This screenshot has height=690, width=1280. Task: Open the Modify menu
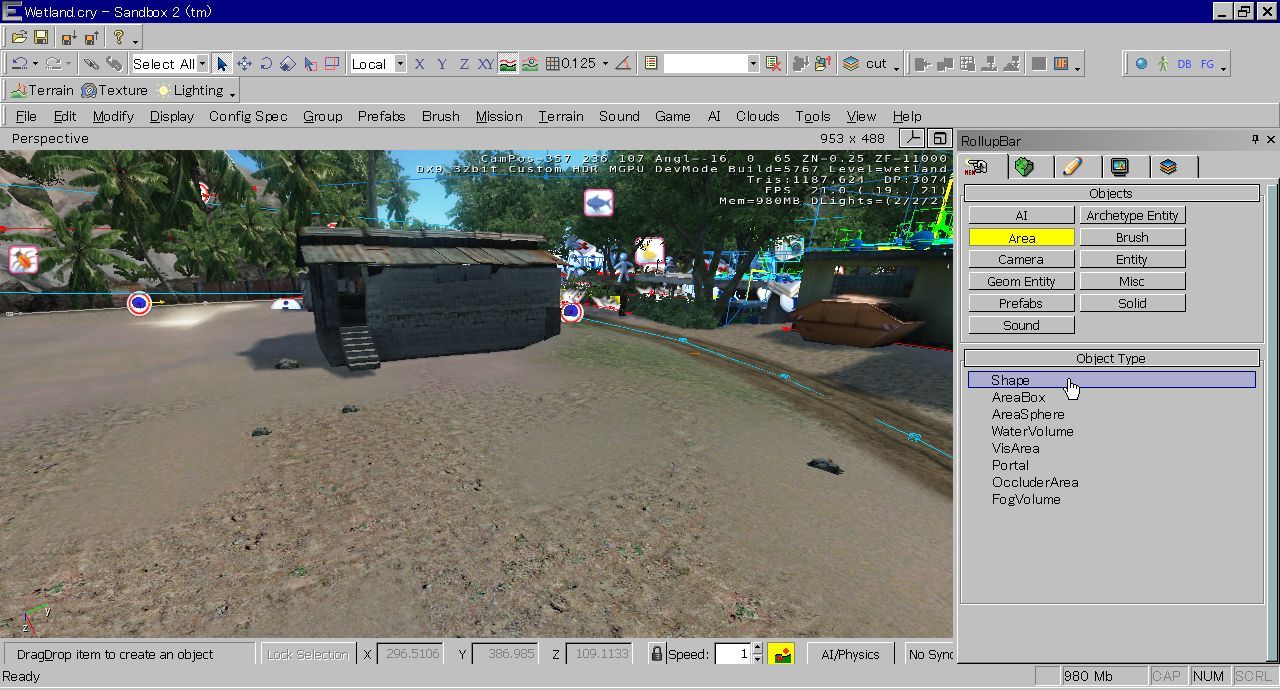coord(113,116)
